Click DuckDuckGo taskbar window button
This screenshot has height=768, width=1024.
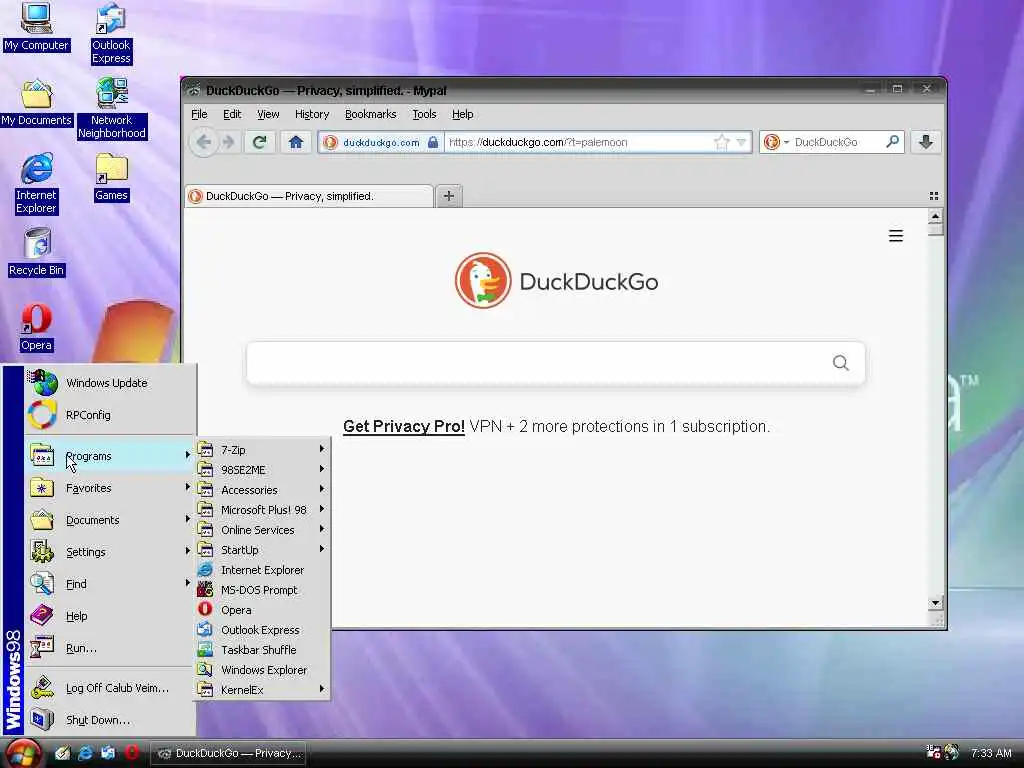pos(229,753)
